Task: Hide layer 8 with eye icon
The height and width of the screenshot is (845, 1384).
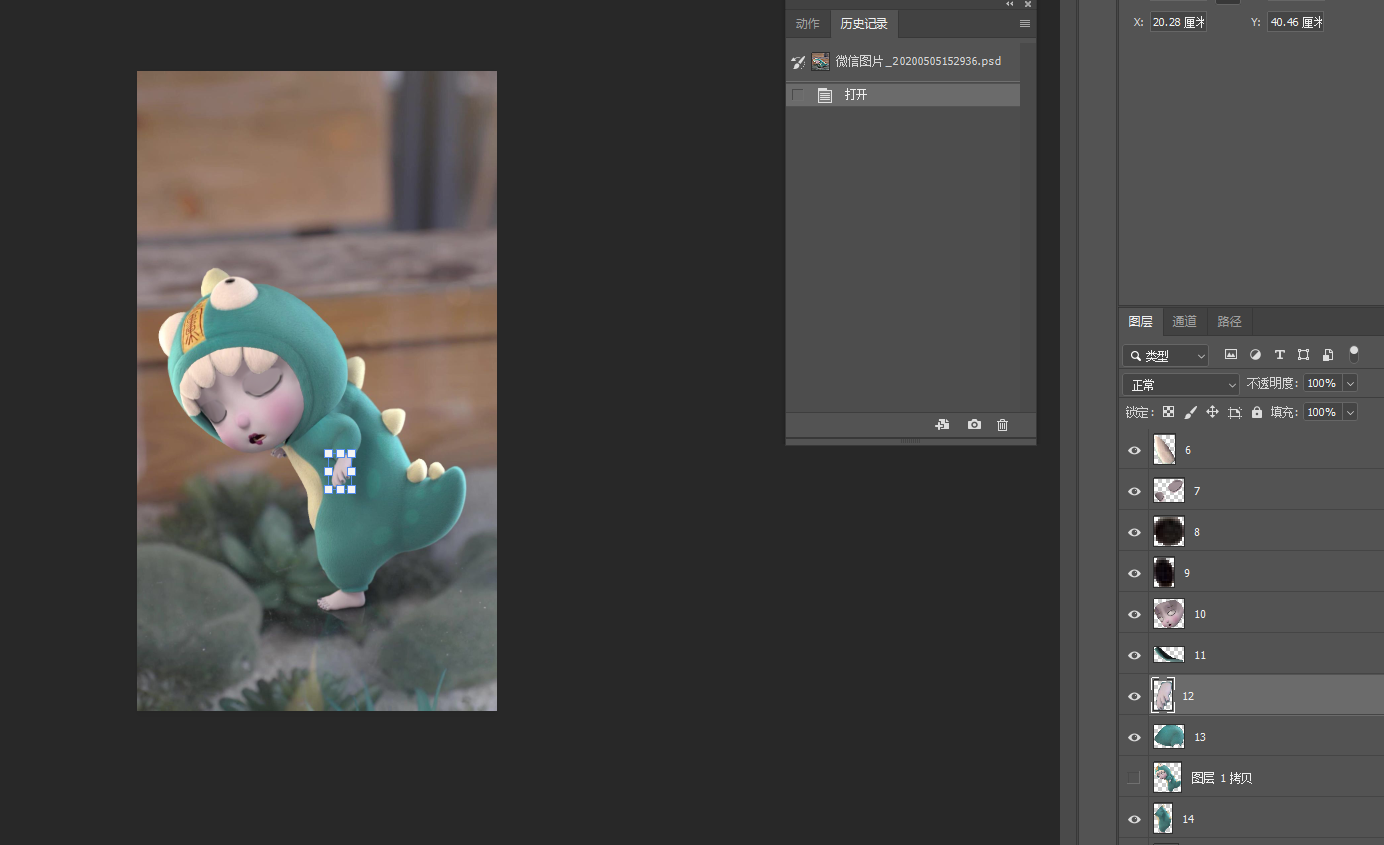Action: click(x=1134, y=532)
